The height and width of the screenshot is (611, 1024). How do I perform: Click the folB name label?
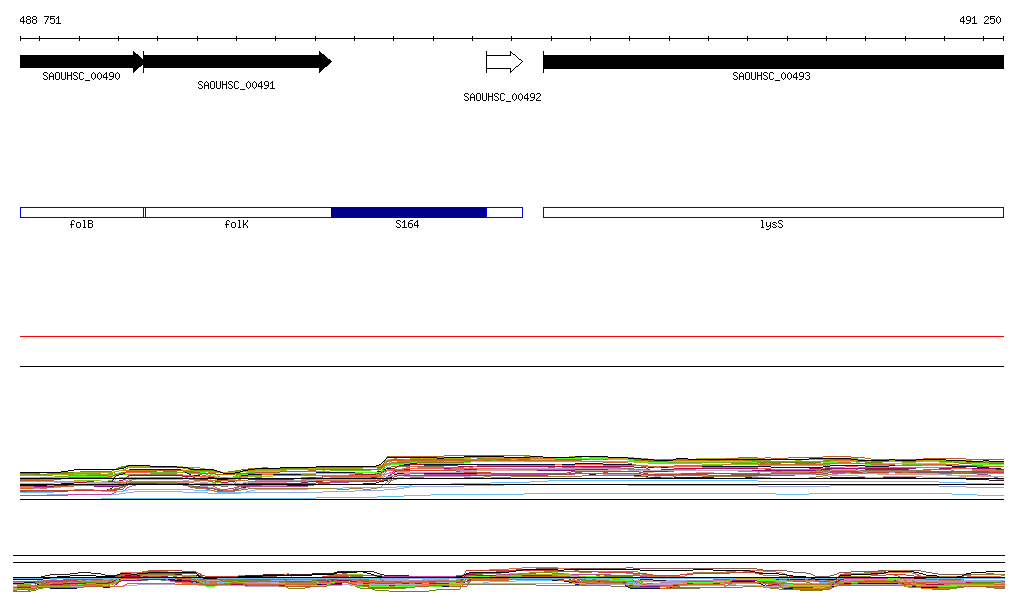(x=81, y=225)
